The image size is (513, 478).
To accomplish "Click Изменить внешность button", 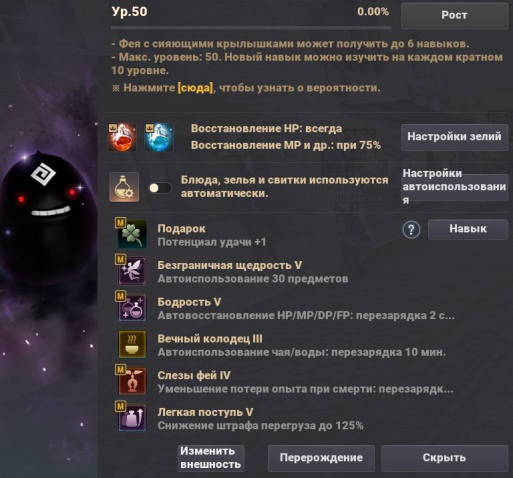I will click(x=211, y=458).
